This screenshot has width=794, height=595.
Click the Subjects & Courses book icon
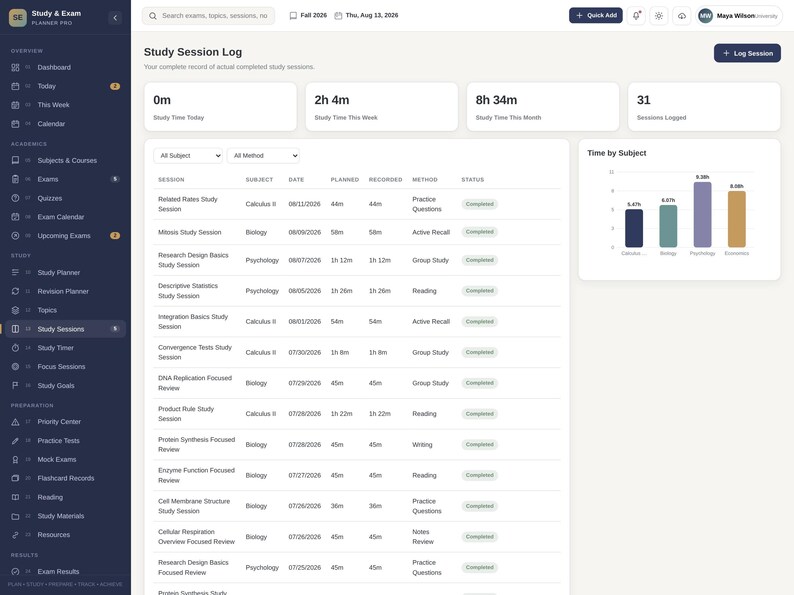pyautogui.click(x=15, y=160)
